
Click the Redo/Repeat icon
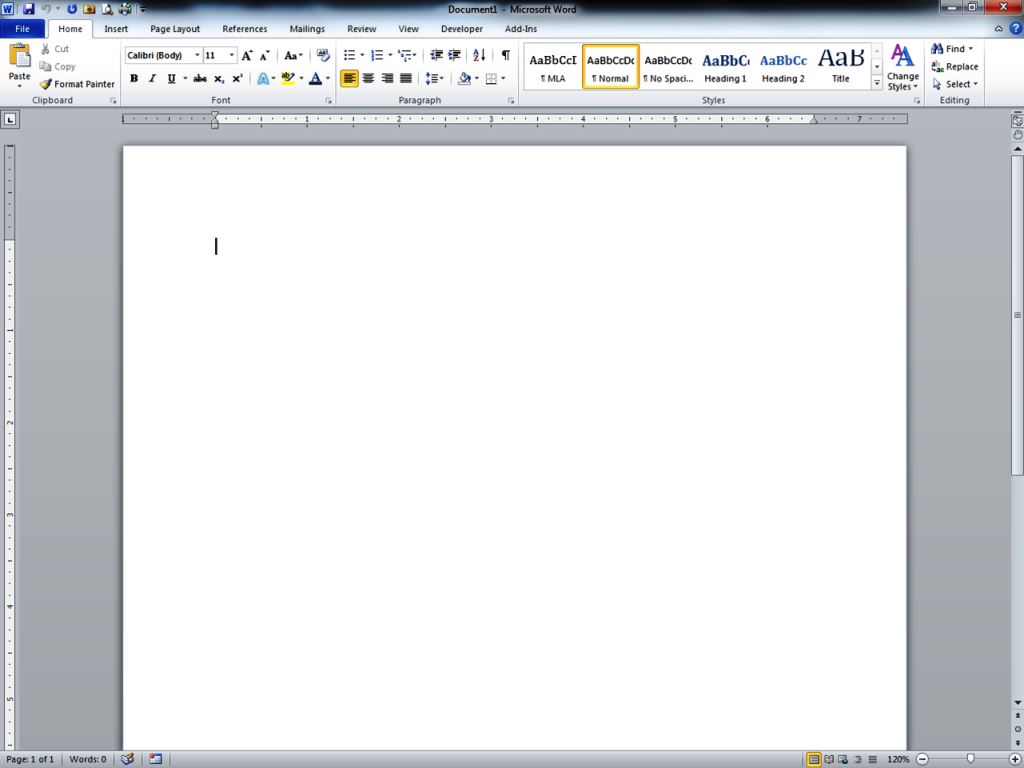72,9
